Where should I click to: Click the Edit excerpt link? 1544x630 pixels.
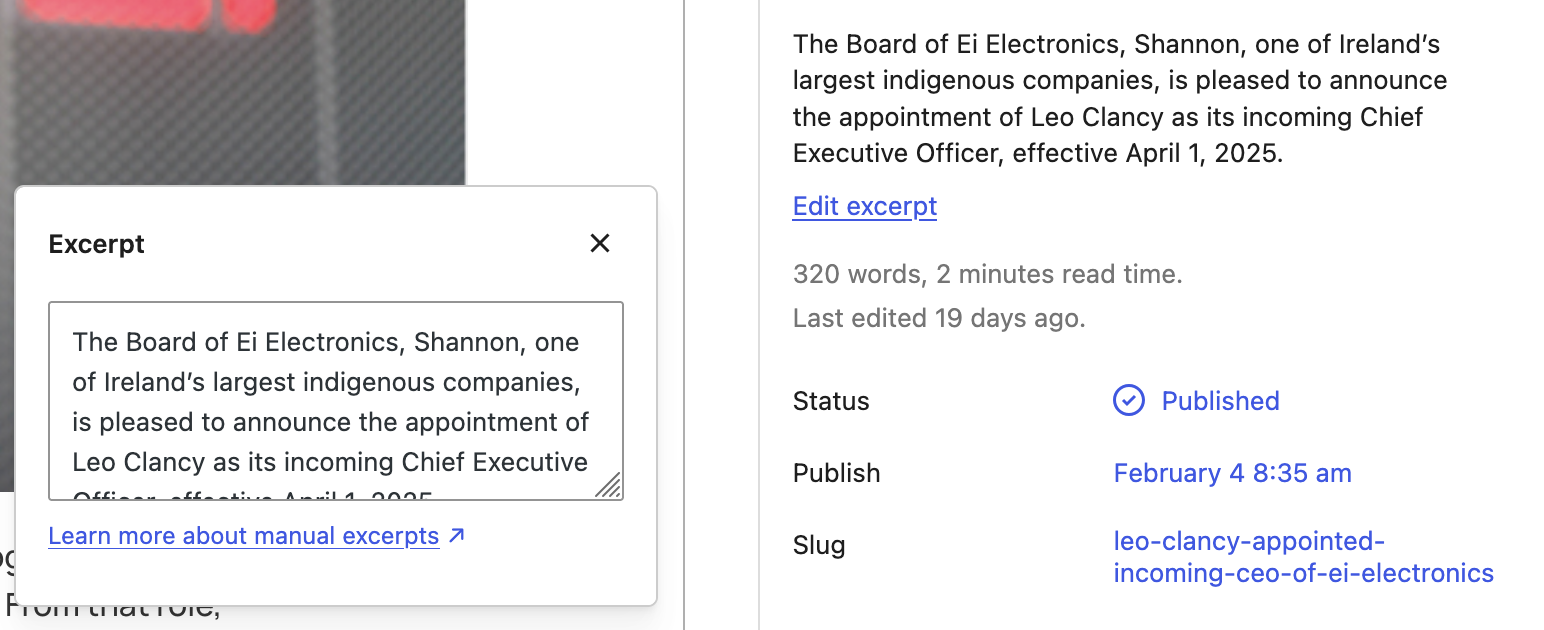pos(864,206)
